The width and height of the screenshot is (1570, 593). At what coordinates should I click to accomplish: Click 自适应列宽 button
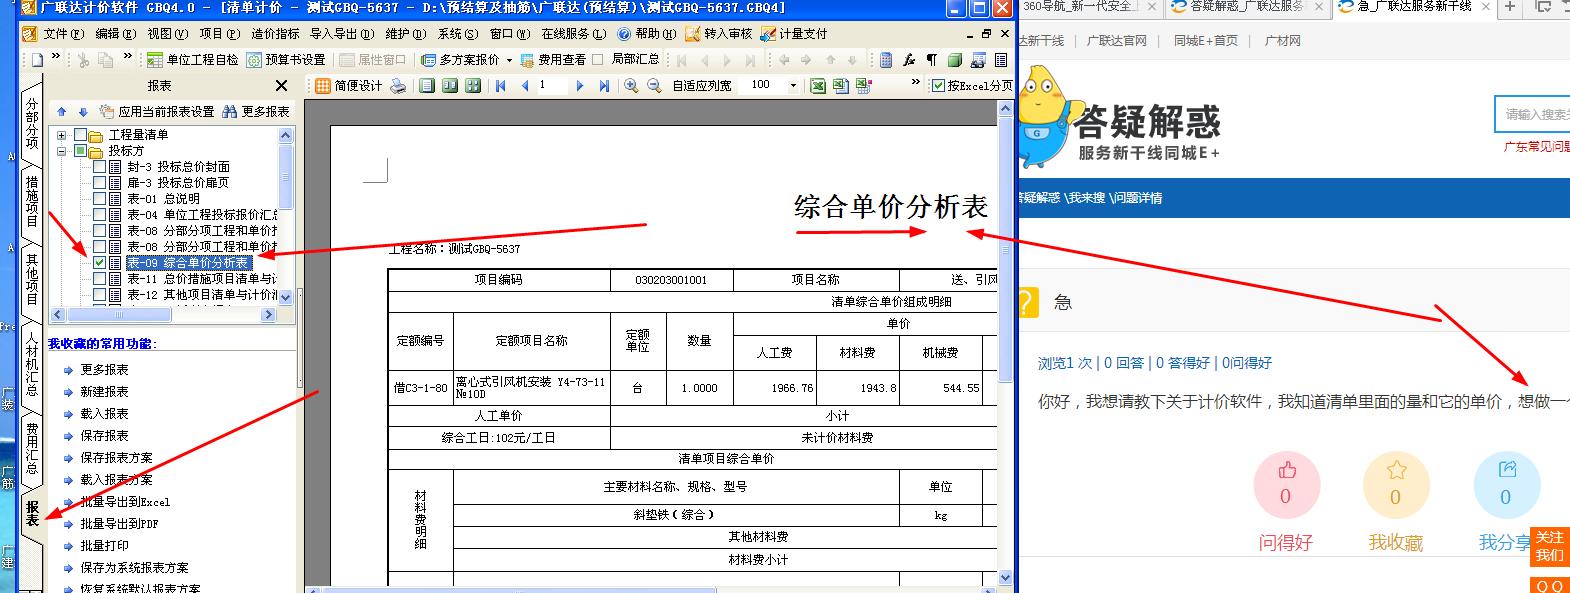point(702,86)
